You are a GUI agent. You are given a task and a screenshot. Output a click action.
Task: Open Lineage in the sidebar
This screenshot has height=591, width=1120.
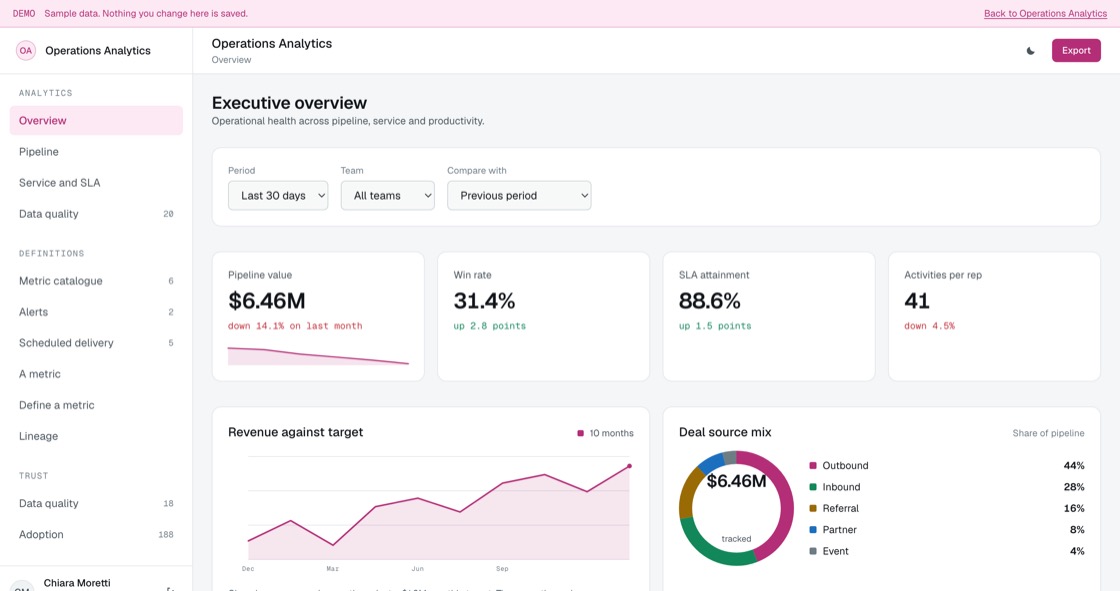pyautogui.click(x=96, y=436)
